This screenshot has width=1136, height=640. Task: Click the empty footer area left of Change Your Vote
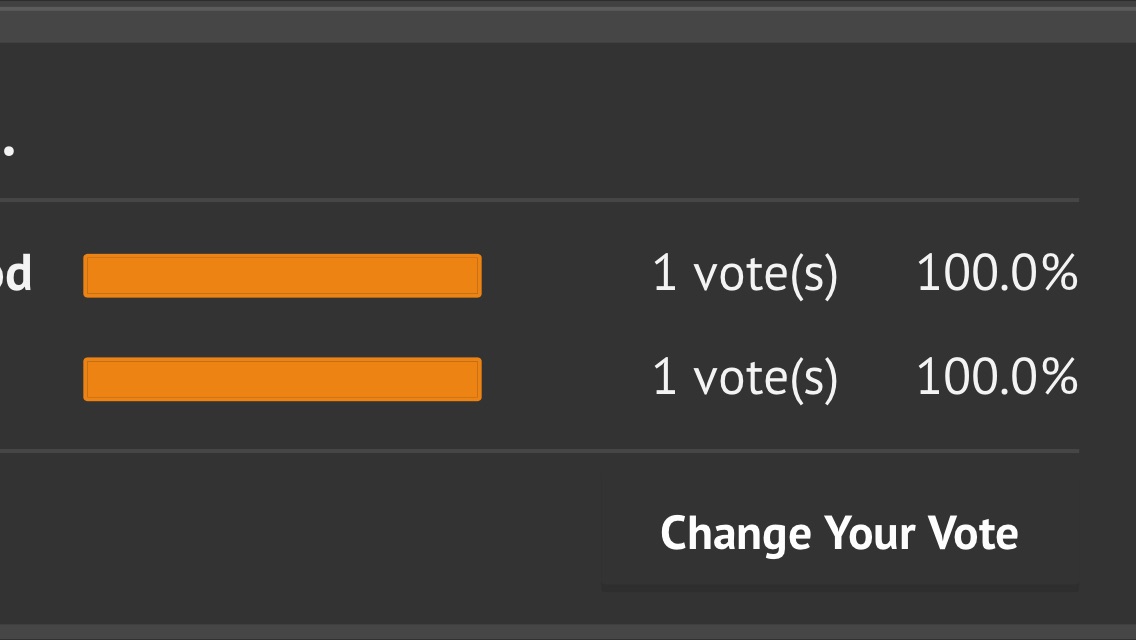300,533
